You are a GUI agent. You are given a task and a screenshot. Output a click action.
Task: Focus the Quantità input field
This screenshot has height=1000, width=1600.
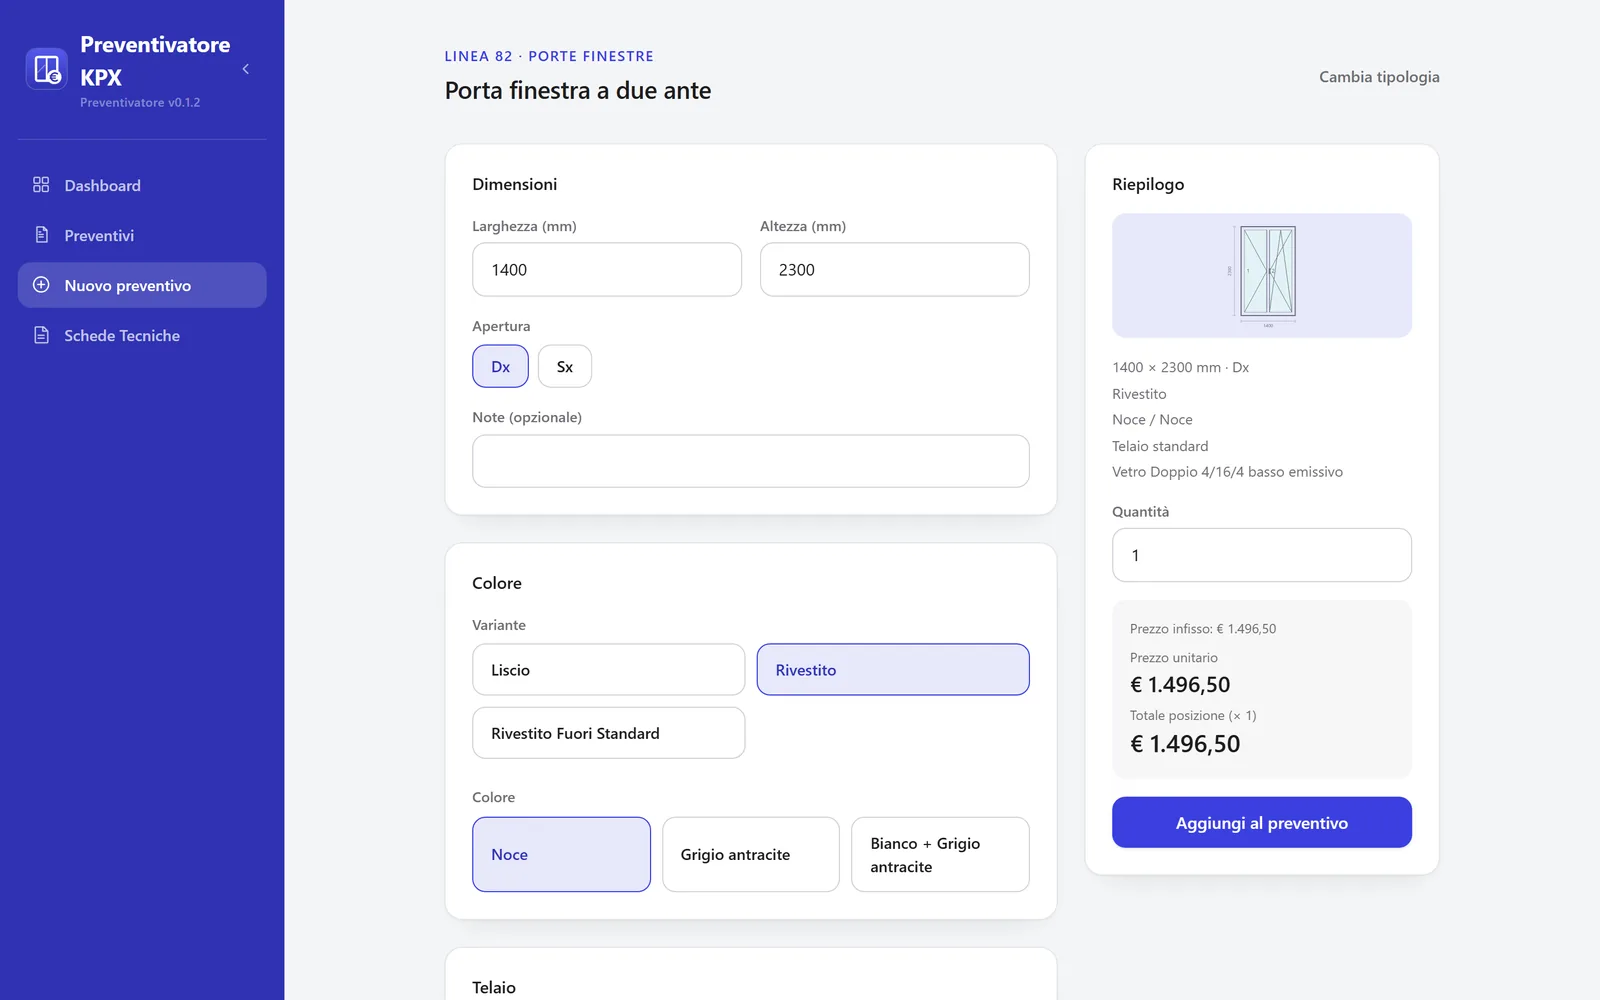pos(1262,555)
